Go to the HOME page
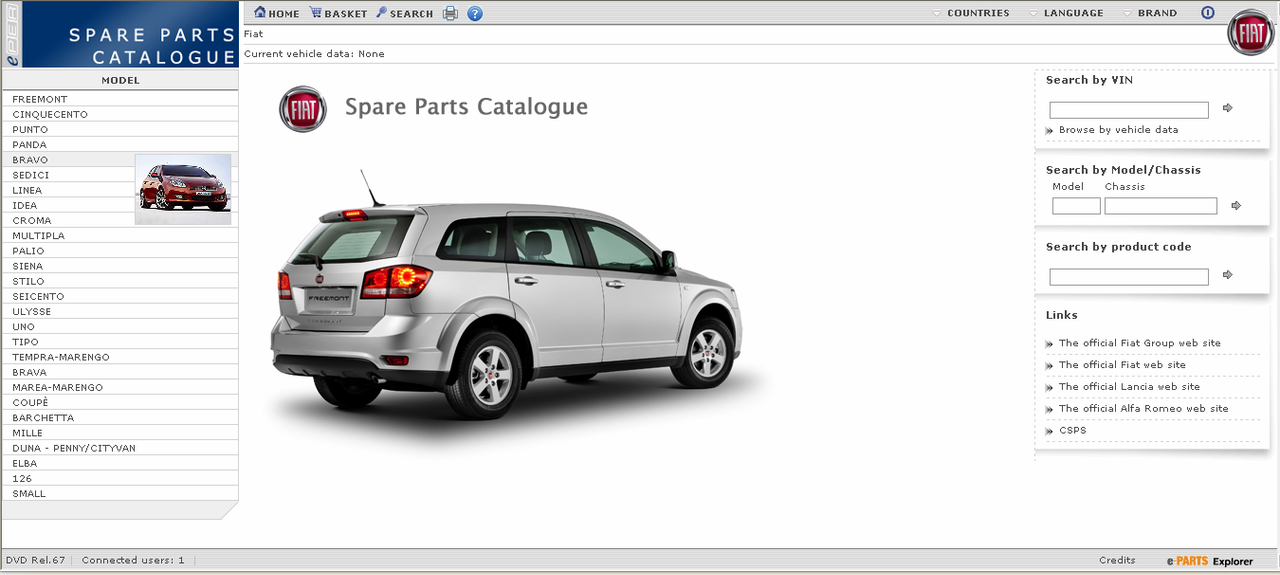Viewport: 1280px width, 575px height. 277,13
